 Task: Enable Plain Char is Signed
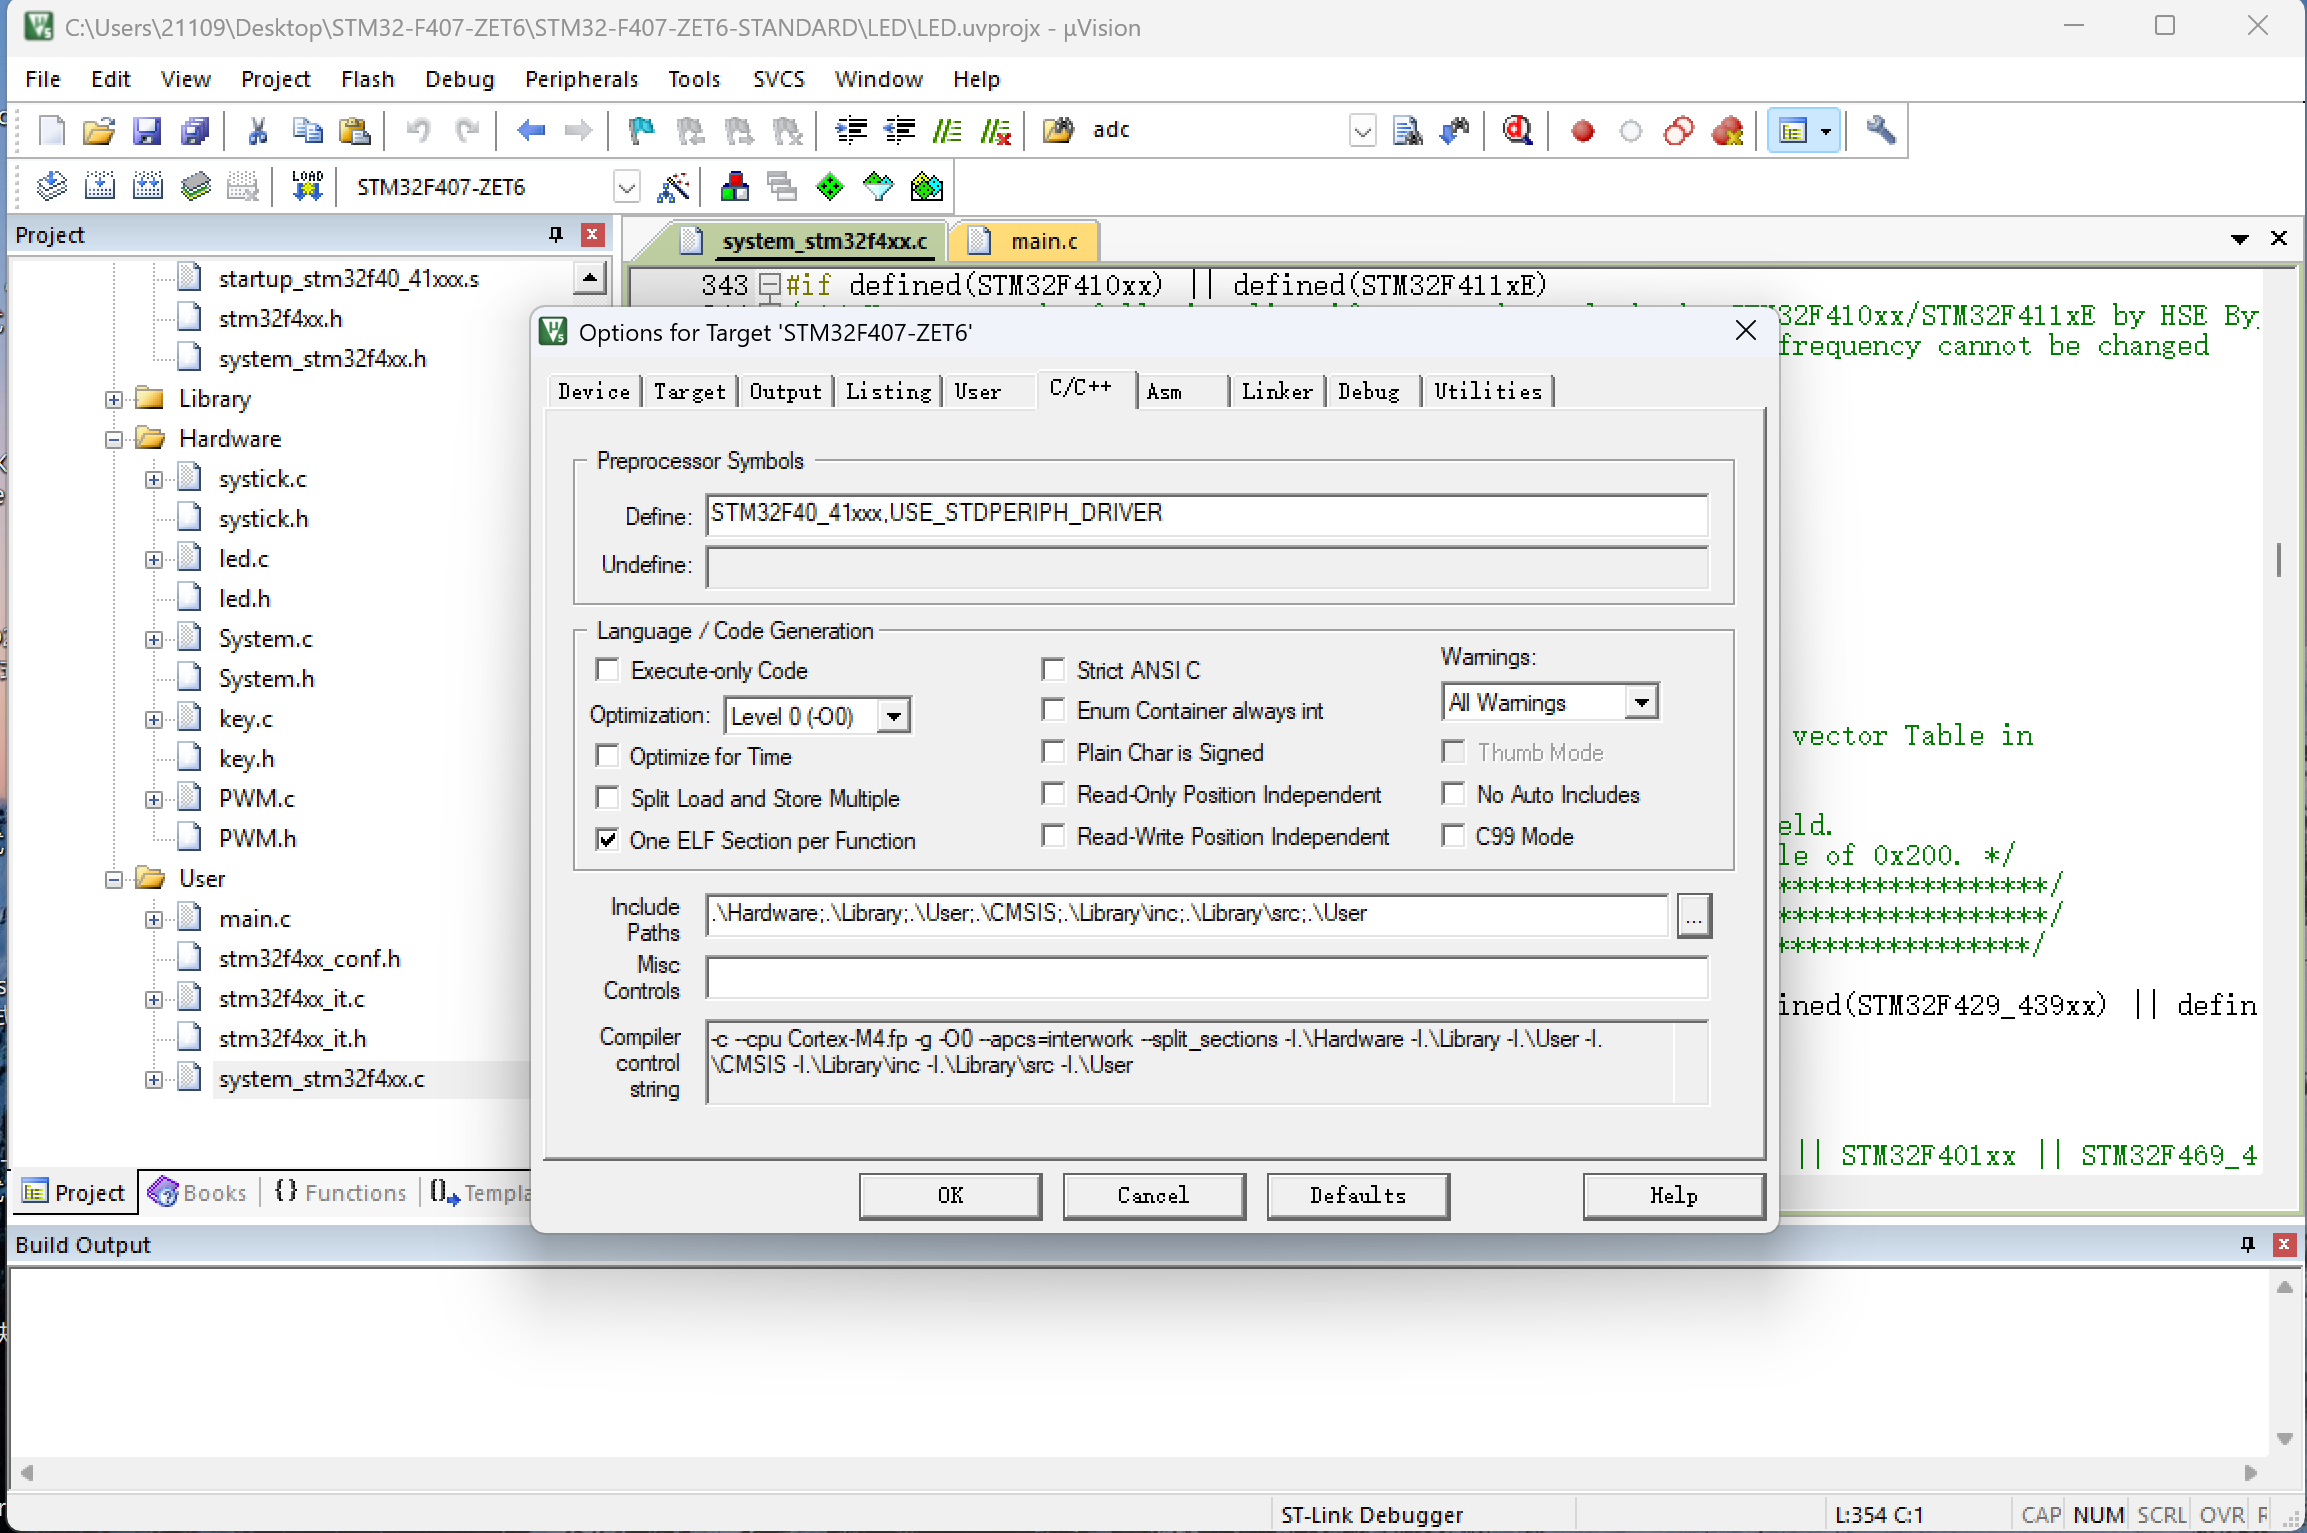click(1053, 751)
